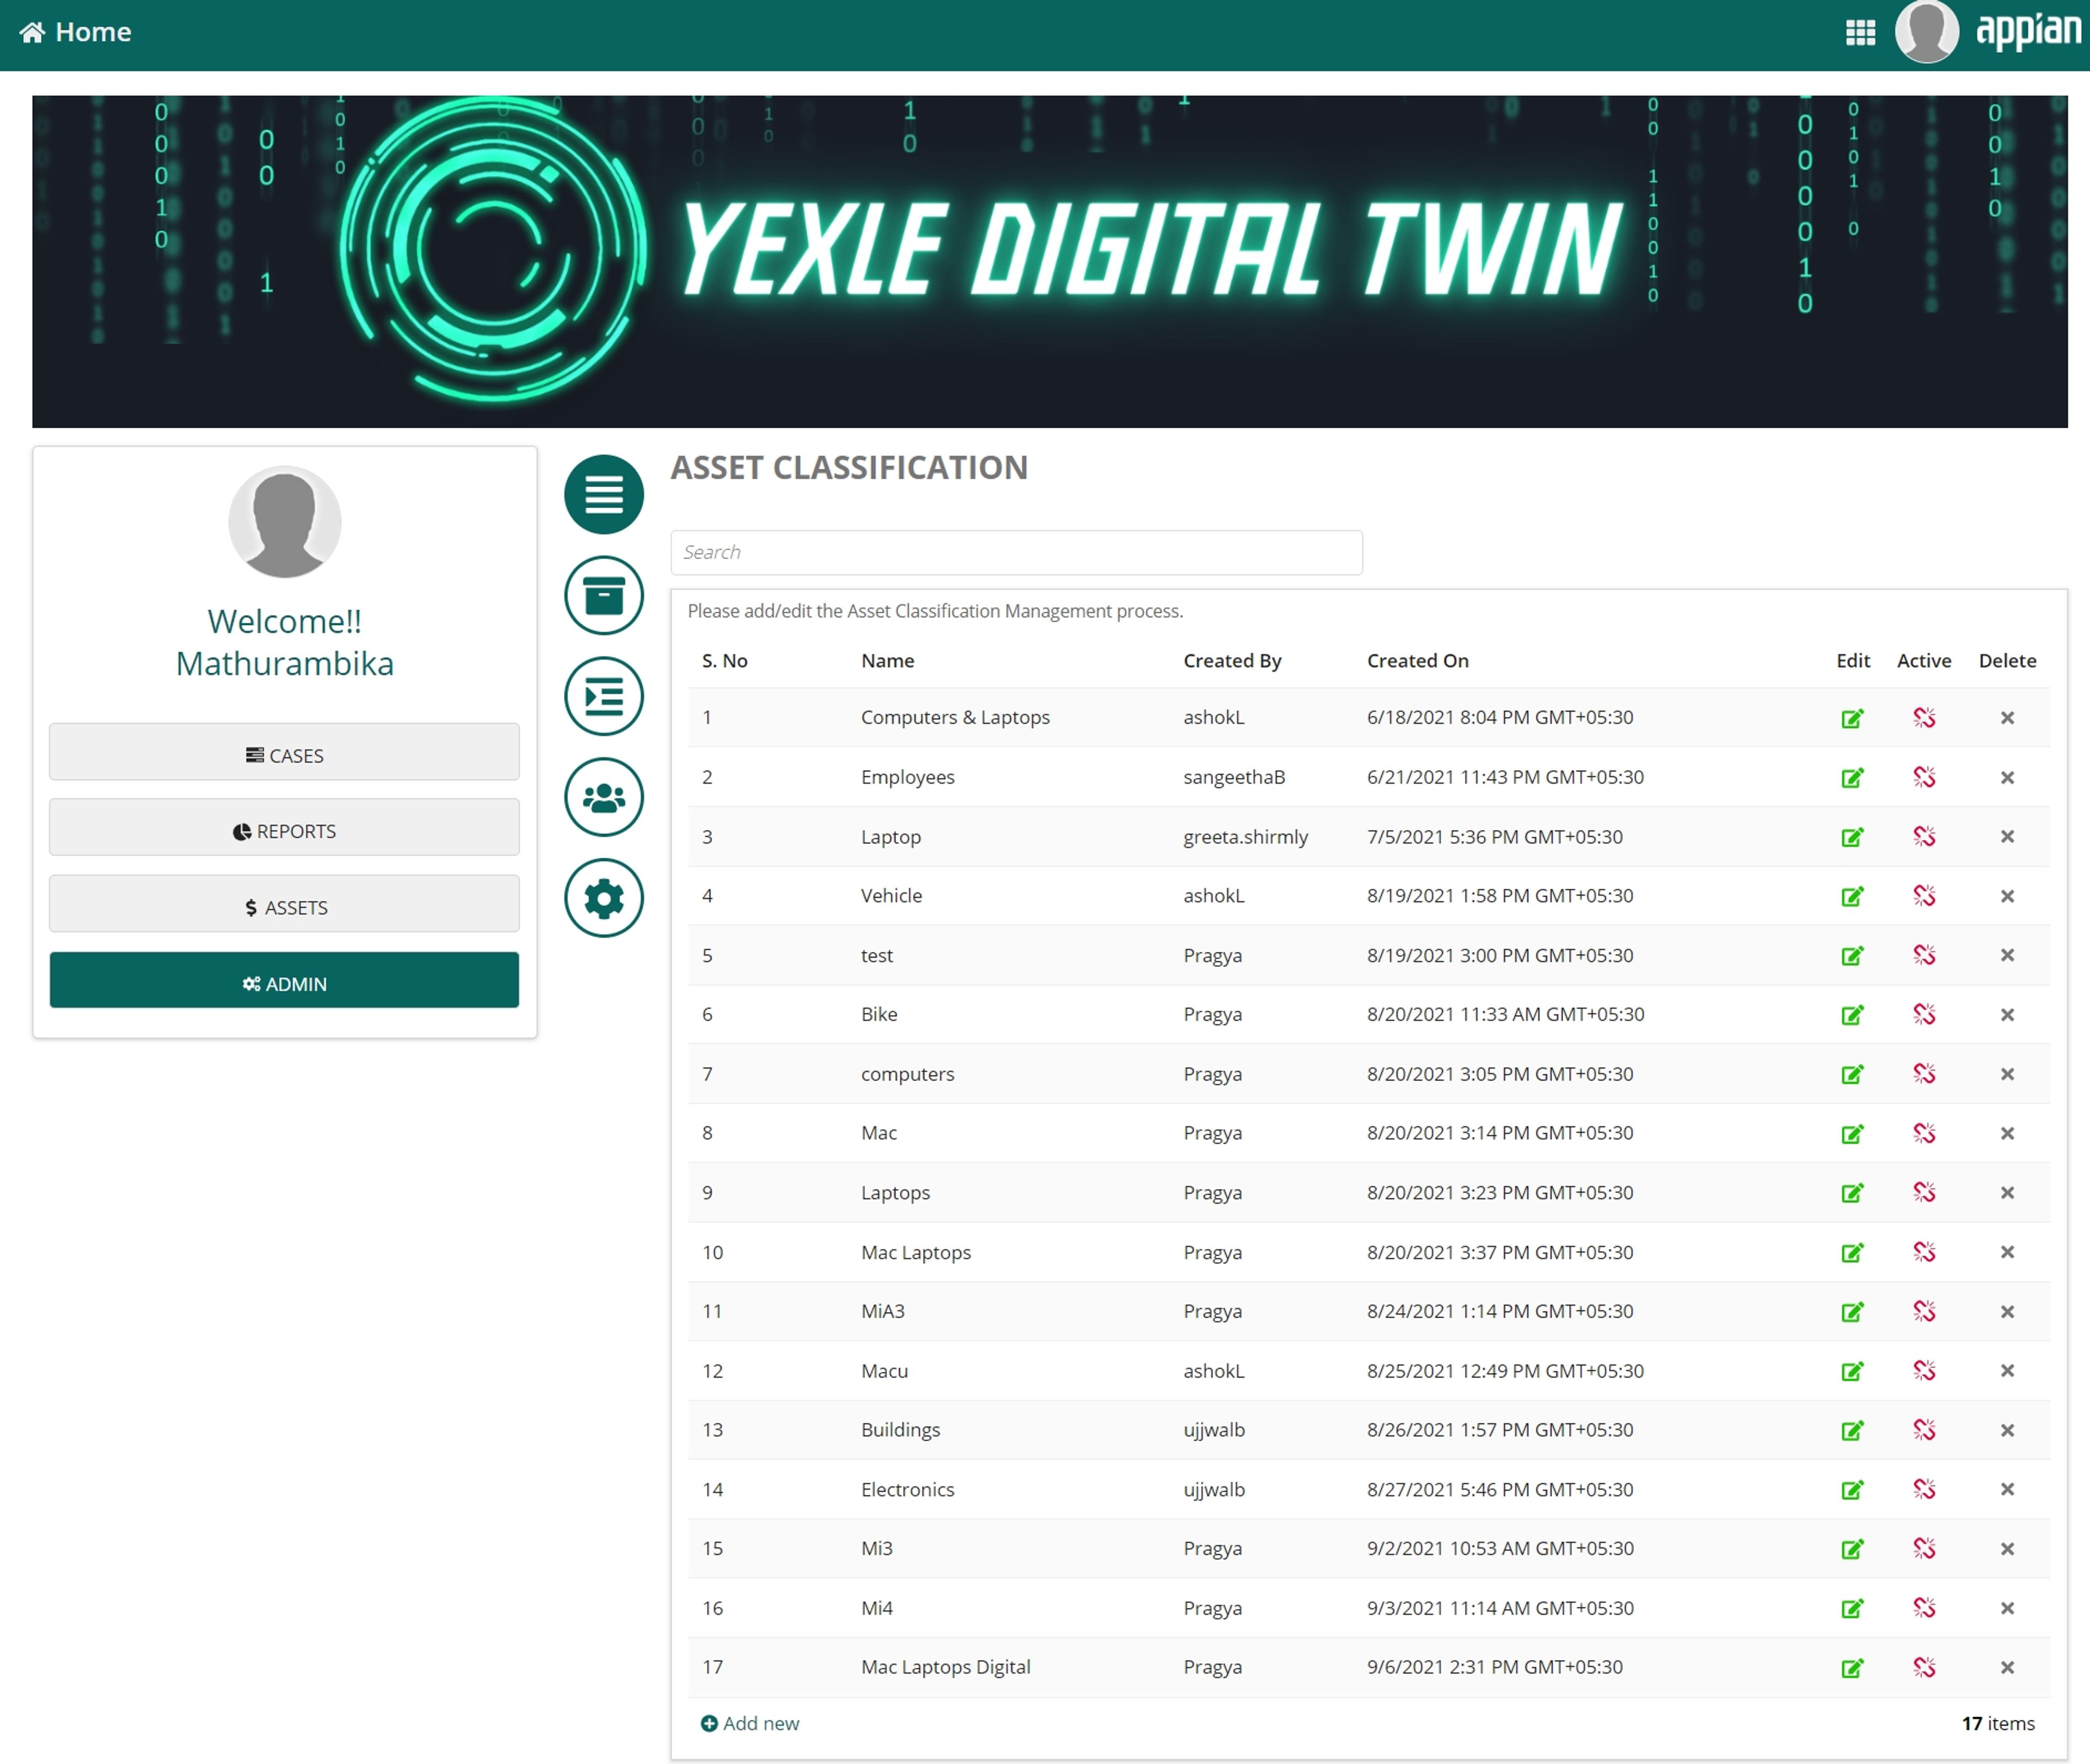Select the 'Mac Laptops Digital' name cell

coord(945,1667)
